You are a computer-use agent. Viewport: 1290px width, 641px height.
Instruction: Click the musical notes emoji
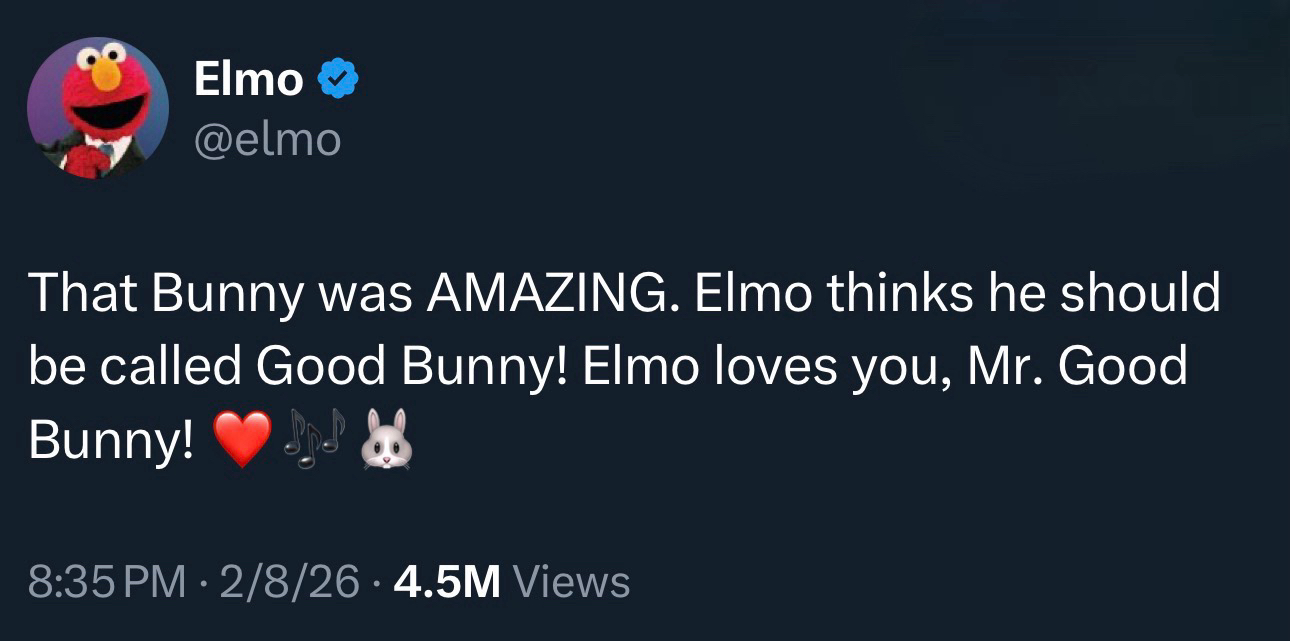coord(312,440)
